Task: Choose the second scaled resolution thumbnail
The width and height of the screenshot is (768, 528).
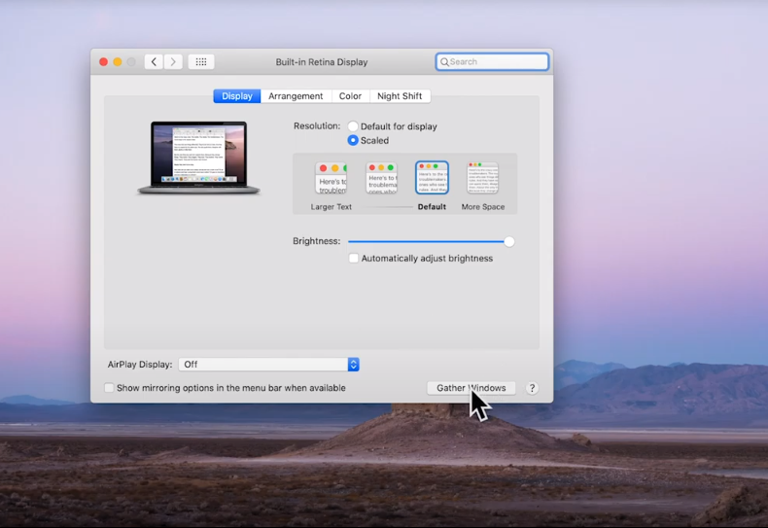Action: (x=382, y=178)
